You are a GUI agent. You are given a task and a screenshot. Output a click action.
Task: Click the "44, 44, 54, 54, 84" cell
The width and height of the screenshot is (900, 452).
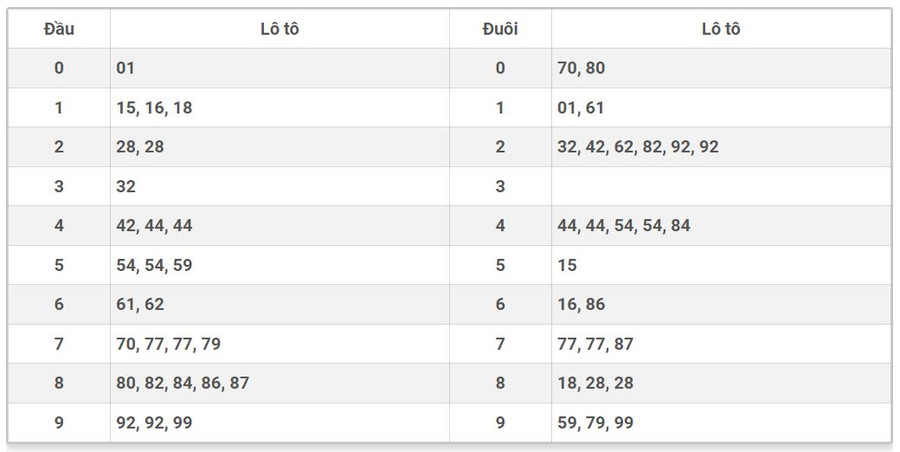tap(623, 226)
